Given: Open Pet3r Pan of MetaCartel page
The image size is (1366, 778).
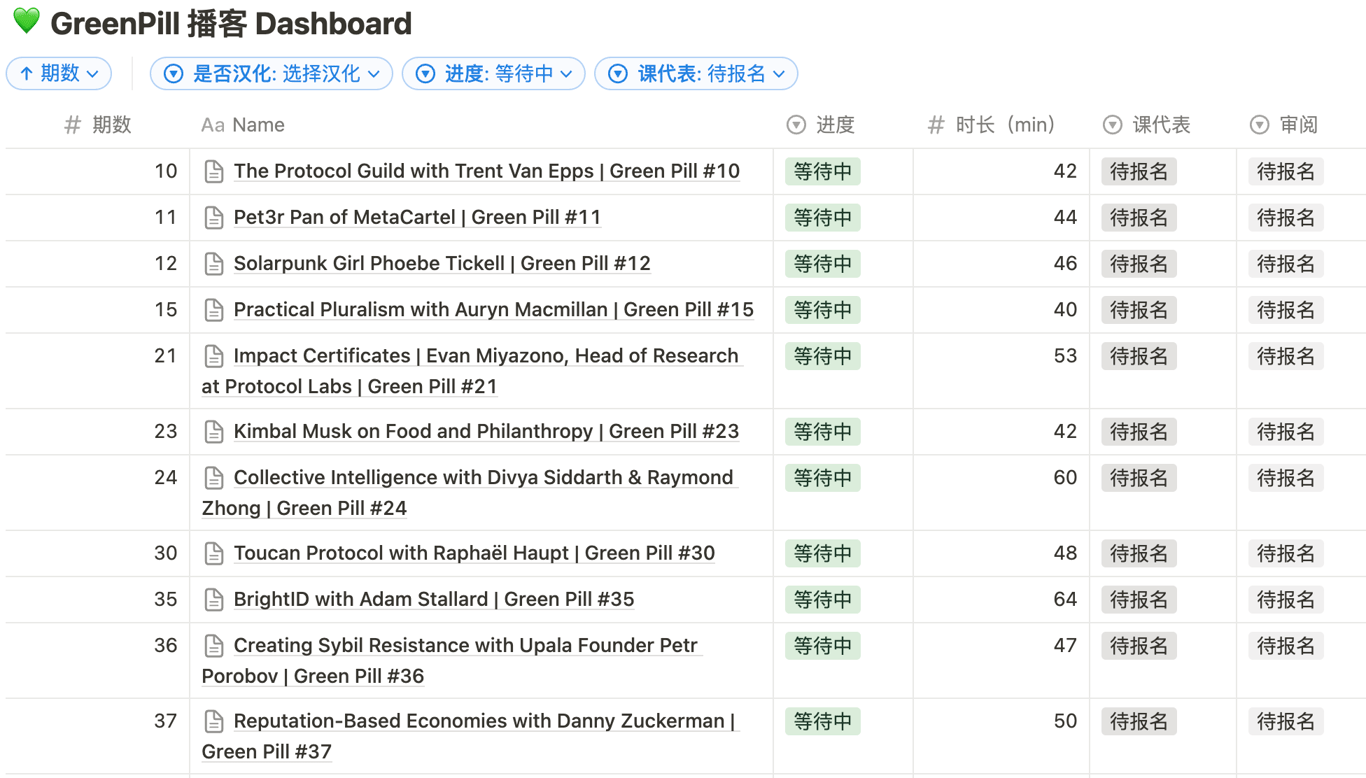Looking at the screenshot, I should [417, 217].
